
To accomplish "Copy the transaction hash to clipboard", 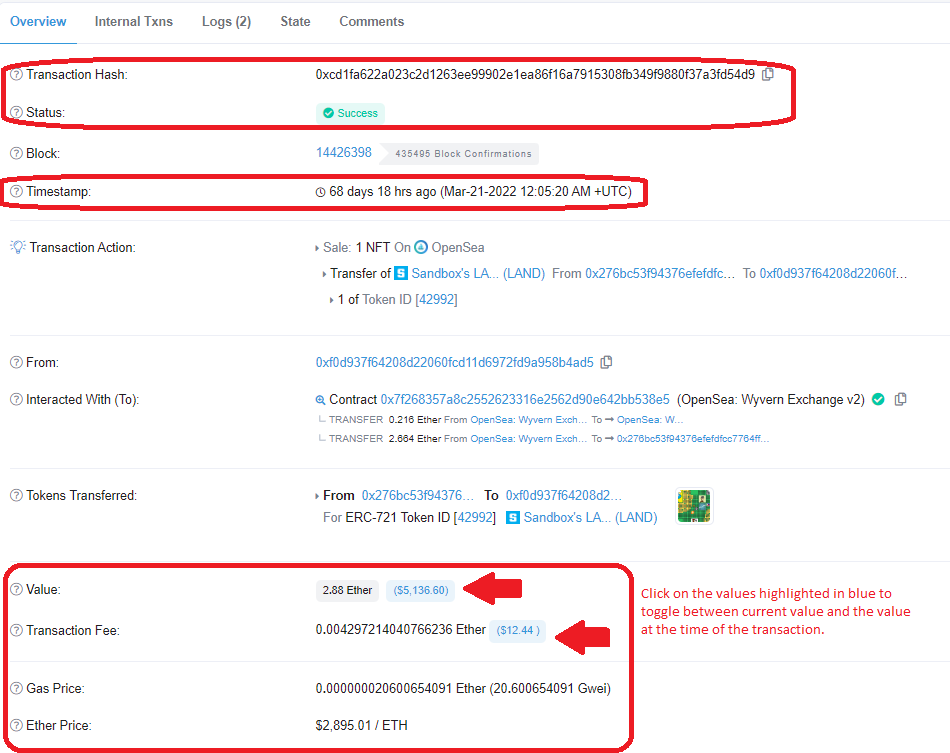I will [x=768, y=74].
